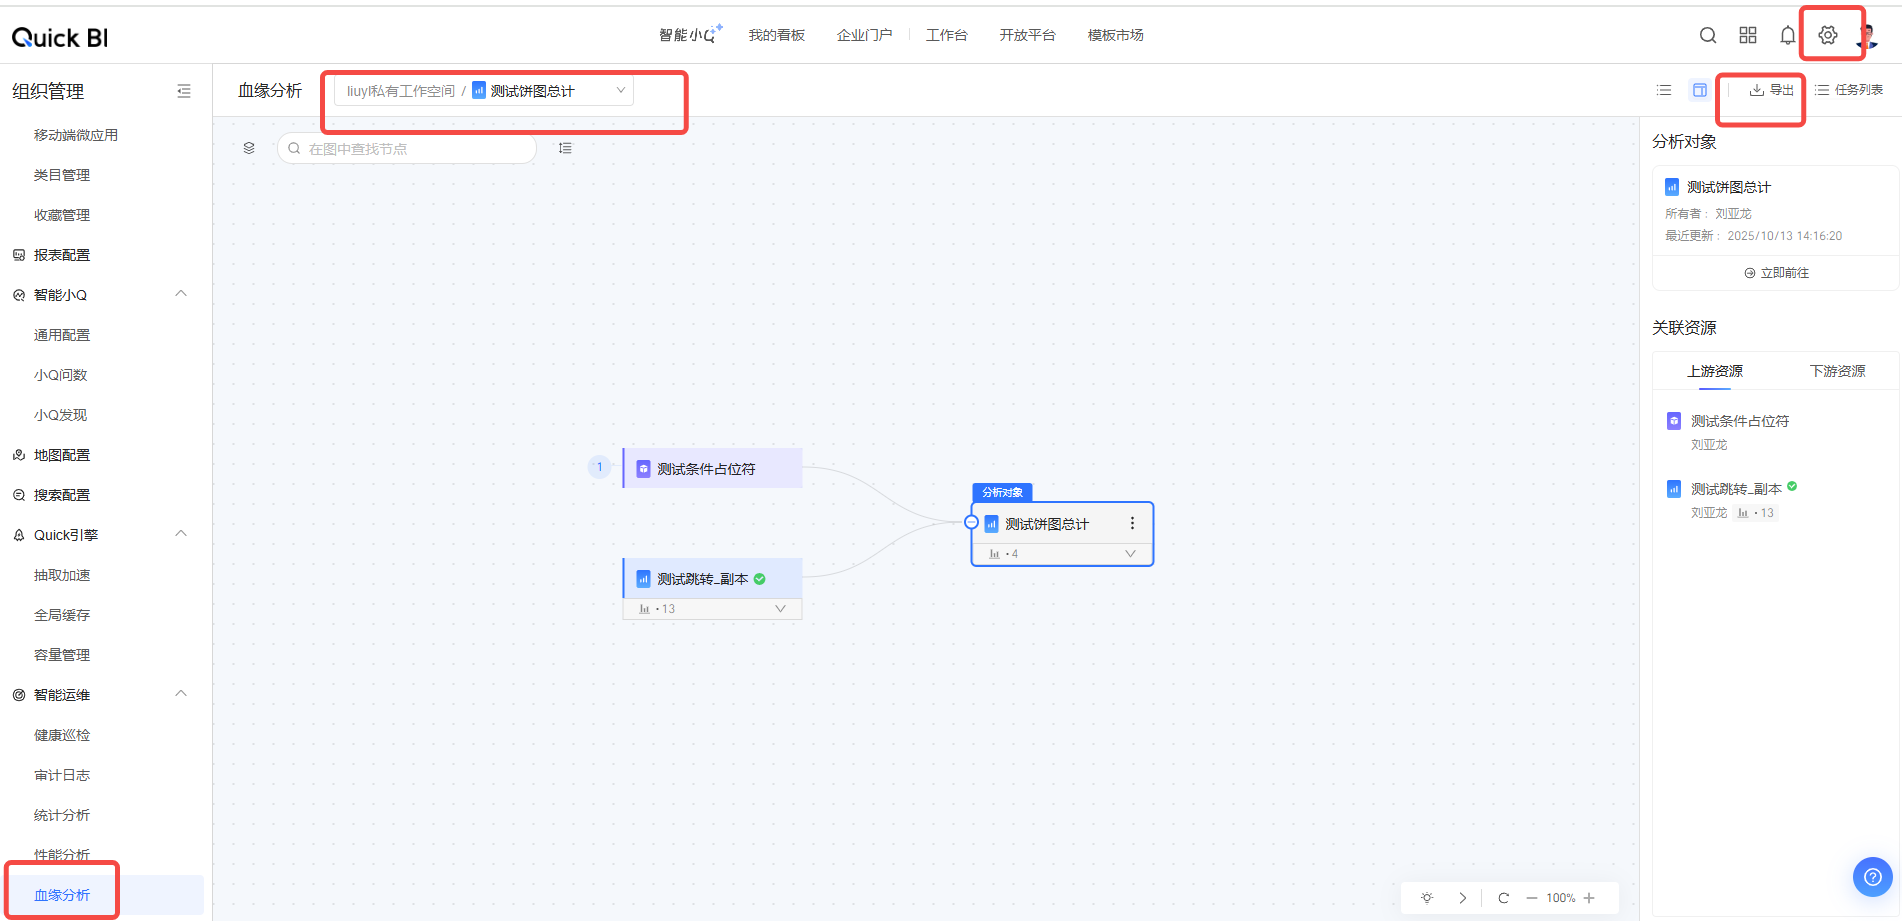Open the settings gear icon
This screenshot has height=921, width=1902.
click(1827, 35)
